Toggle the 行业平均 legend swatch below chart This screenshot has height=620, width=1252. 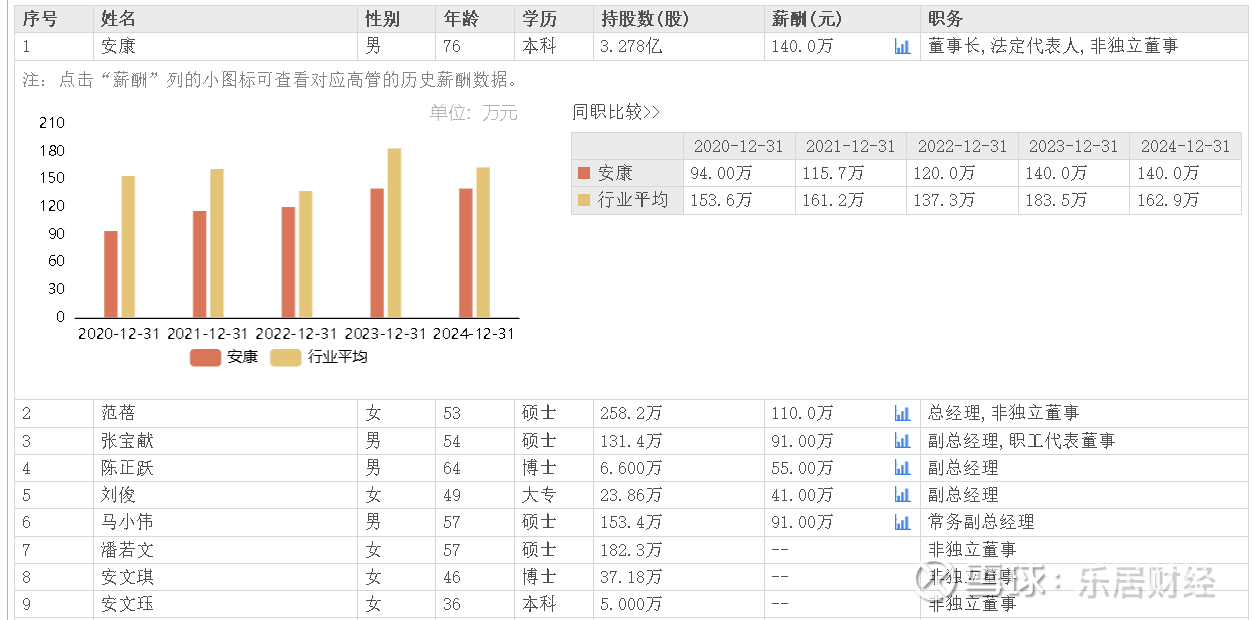285,357
